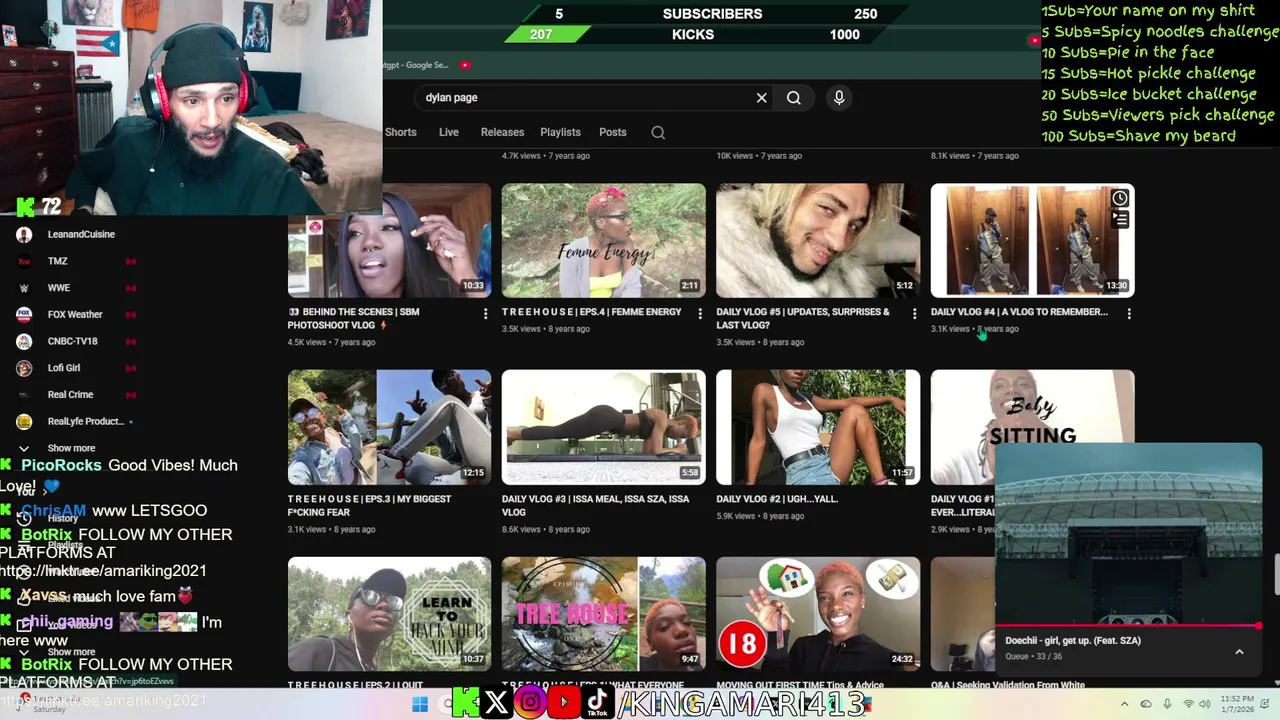Viewport: 1280px width, 720px height.
Task: Click the CNBC-TV18 channel logo
Action: point(24,341)
